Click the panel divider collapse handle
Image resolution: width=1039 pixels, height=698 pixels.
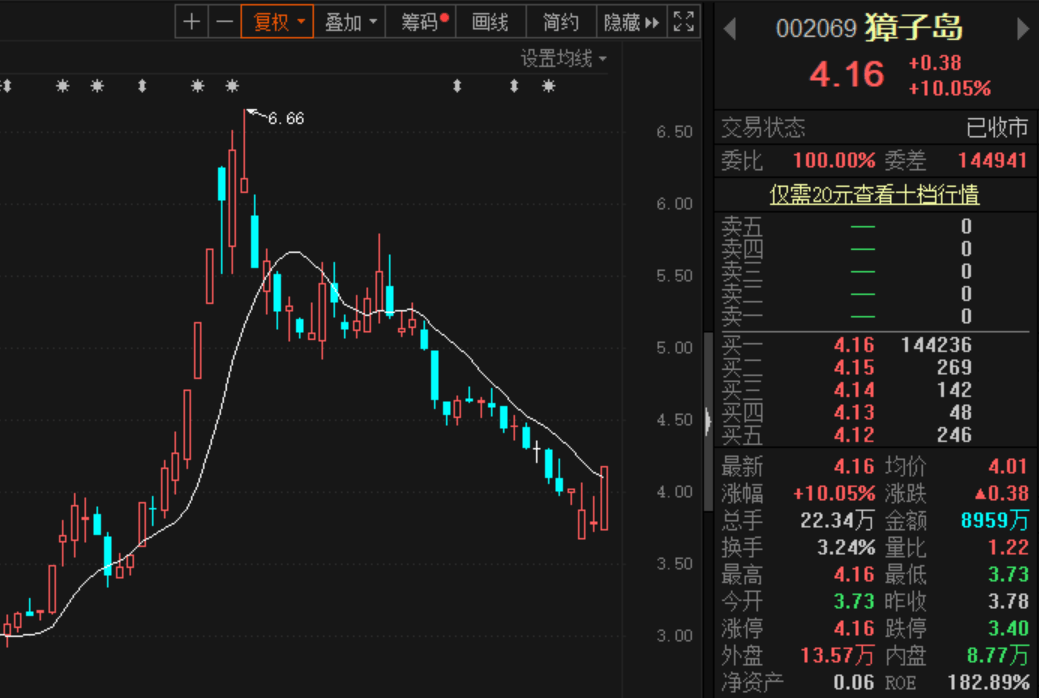click(708, 421)
